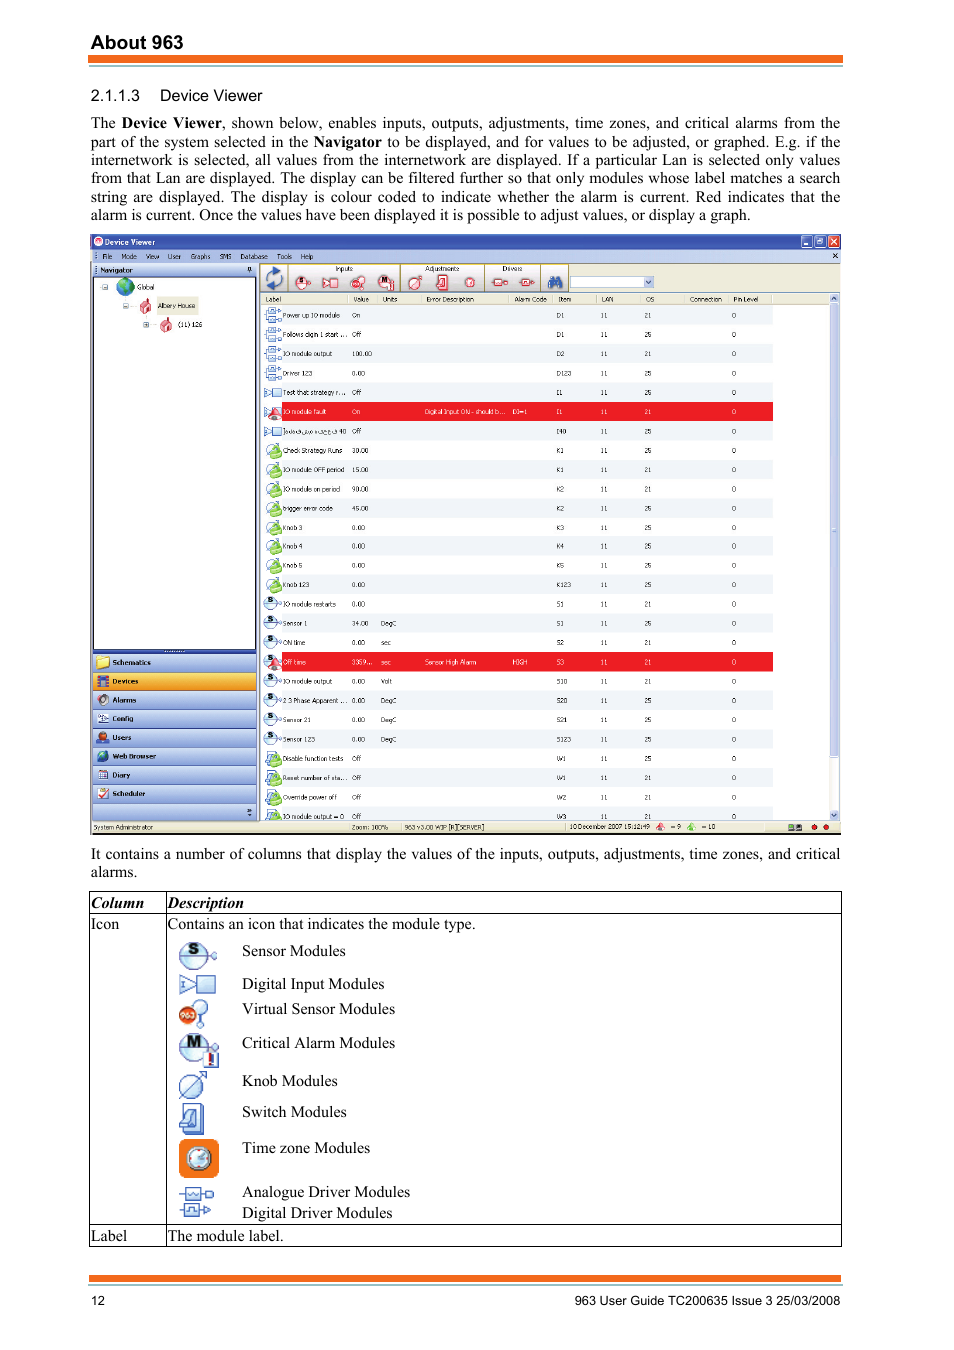The width and height of the screenshot is (954, 1350).
Task: Filter by Digital Driver modules icon
Action: [x=527, y=283]
